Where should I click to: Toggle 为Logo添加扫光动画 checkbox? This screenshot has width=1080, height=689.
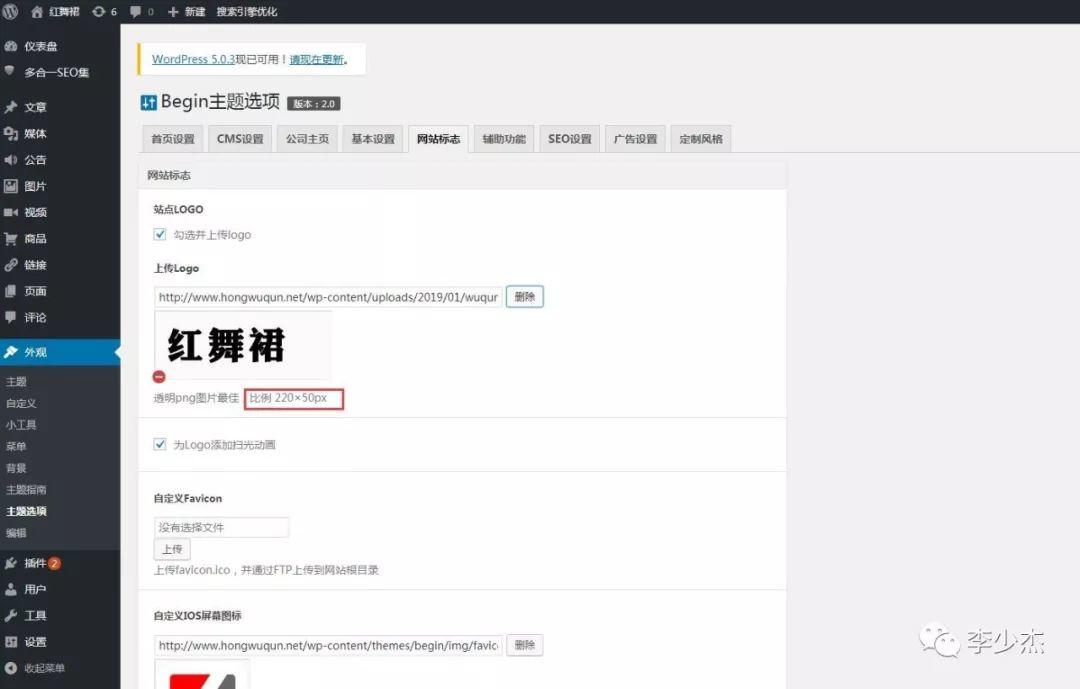pos(160,444)
